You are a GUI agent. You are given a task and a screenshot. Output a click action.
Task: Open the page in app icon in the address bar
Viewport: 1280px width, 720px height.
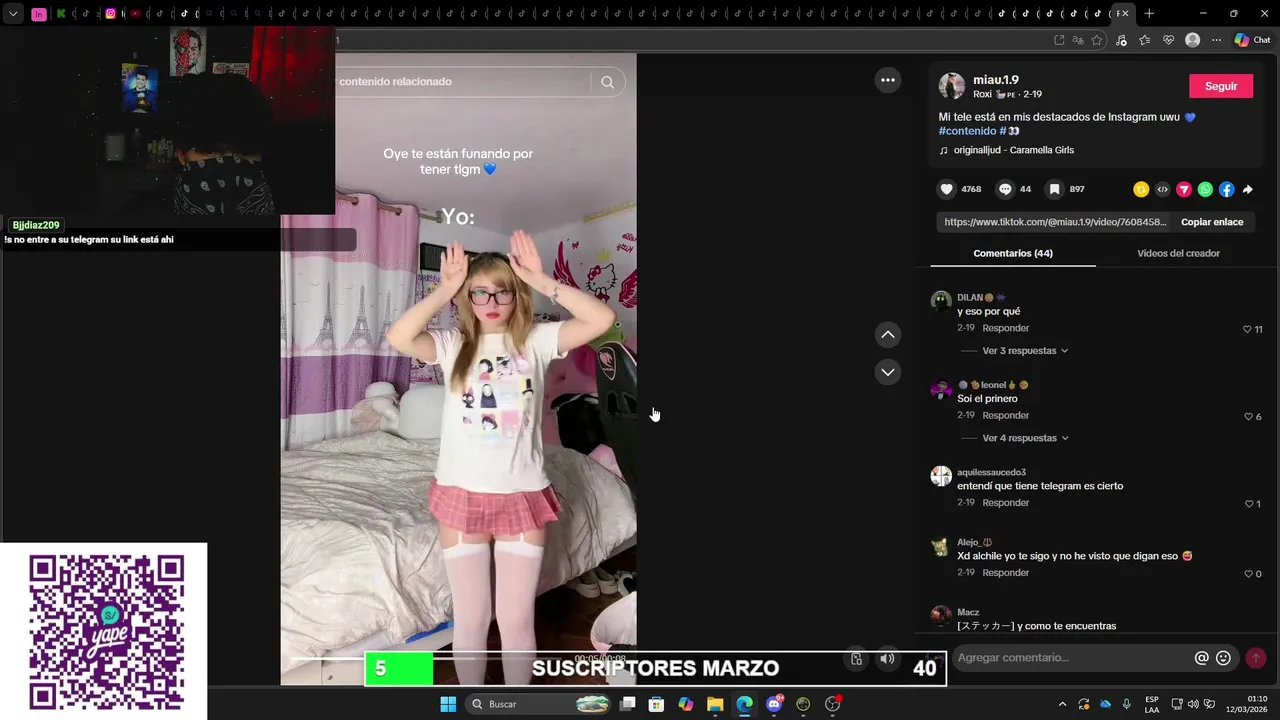tap(1059, 40)
